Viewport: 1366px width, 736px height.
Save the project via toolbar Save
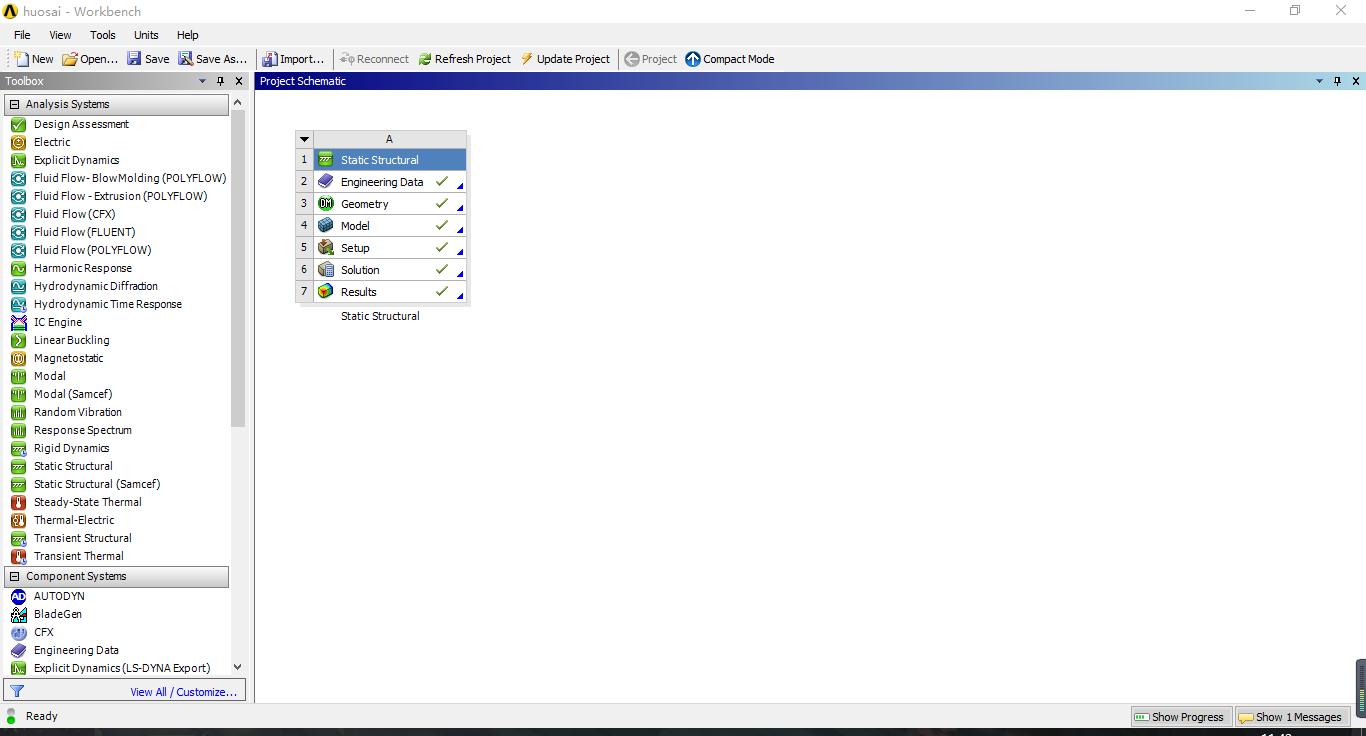[x=148, y=59]
